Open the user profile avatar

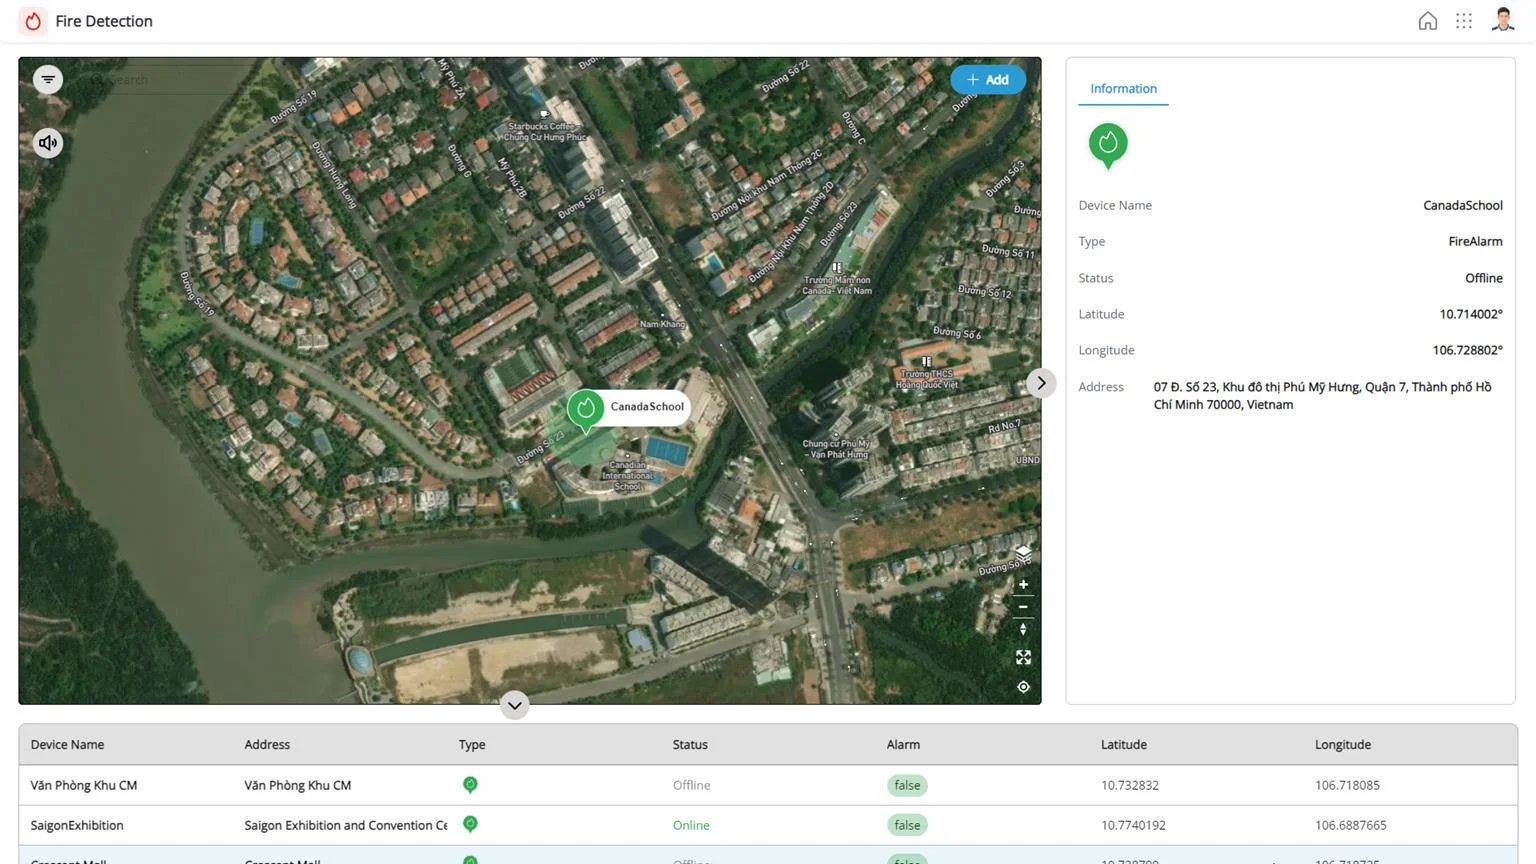(x=1502, y=21)
